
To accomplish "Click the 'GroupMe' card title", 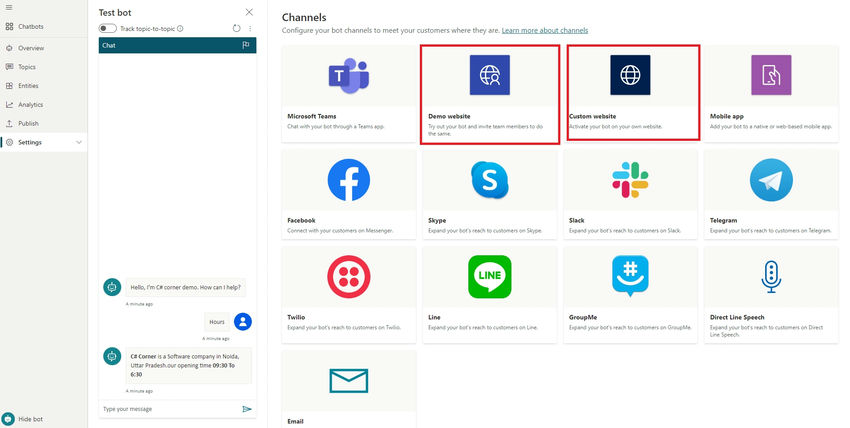I will tap(583, 317).
